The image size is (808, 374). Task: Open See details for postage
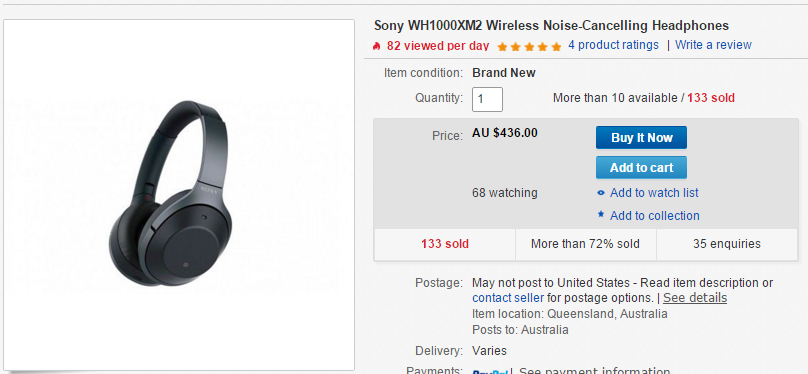coord(695,298)
